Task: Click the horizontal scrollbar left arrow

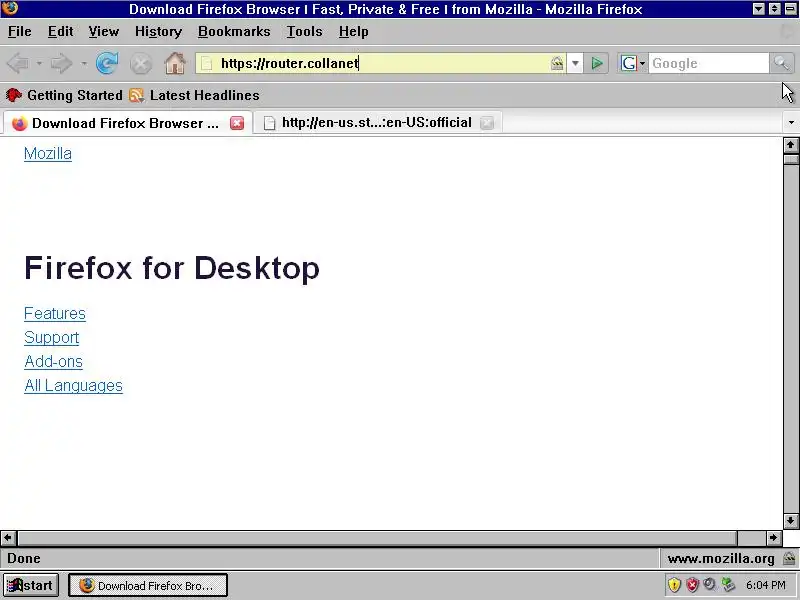Action: coord(8,537)
